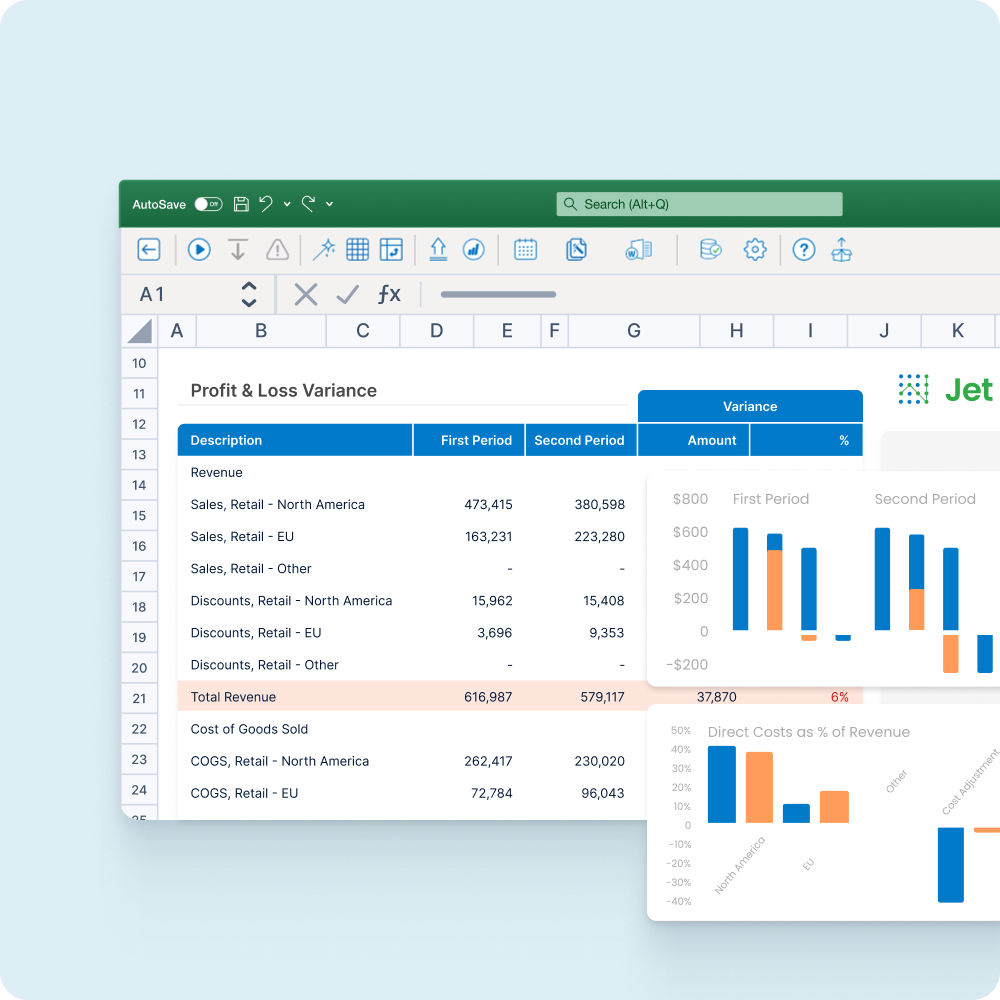
Task: Confirm entry with the checkmark button
Action: (347, 294)
